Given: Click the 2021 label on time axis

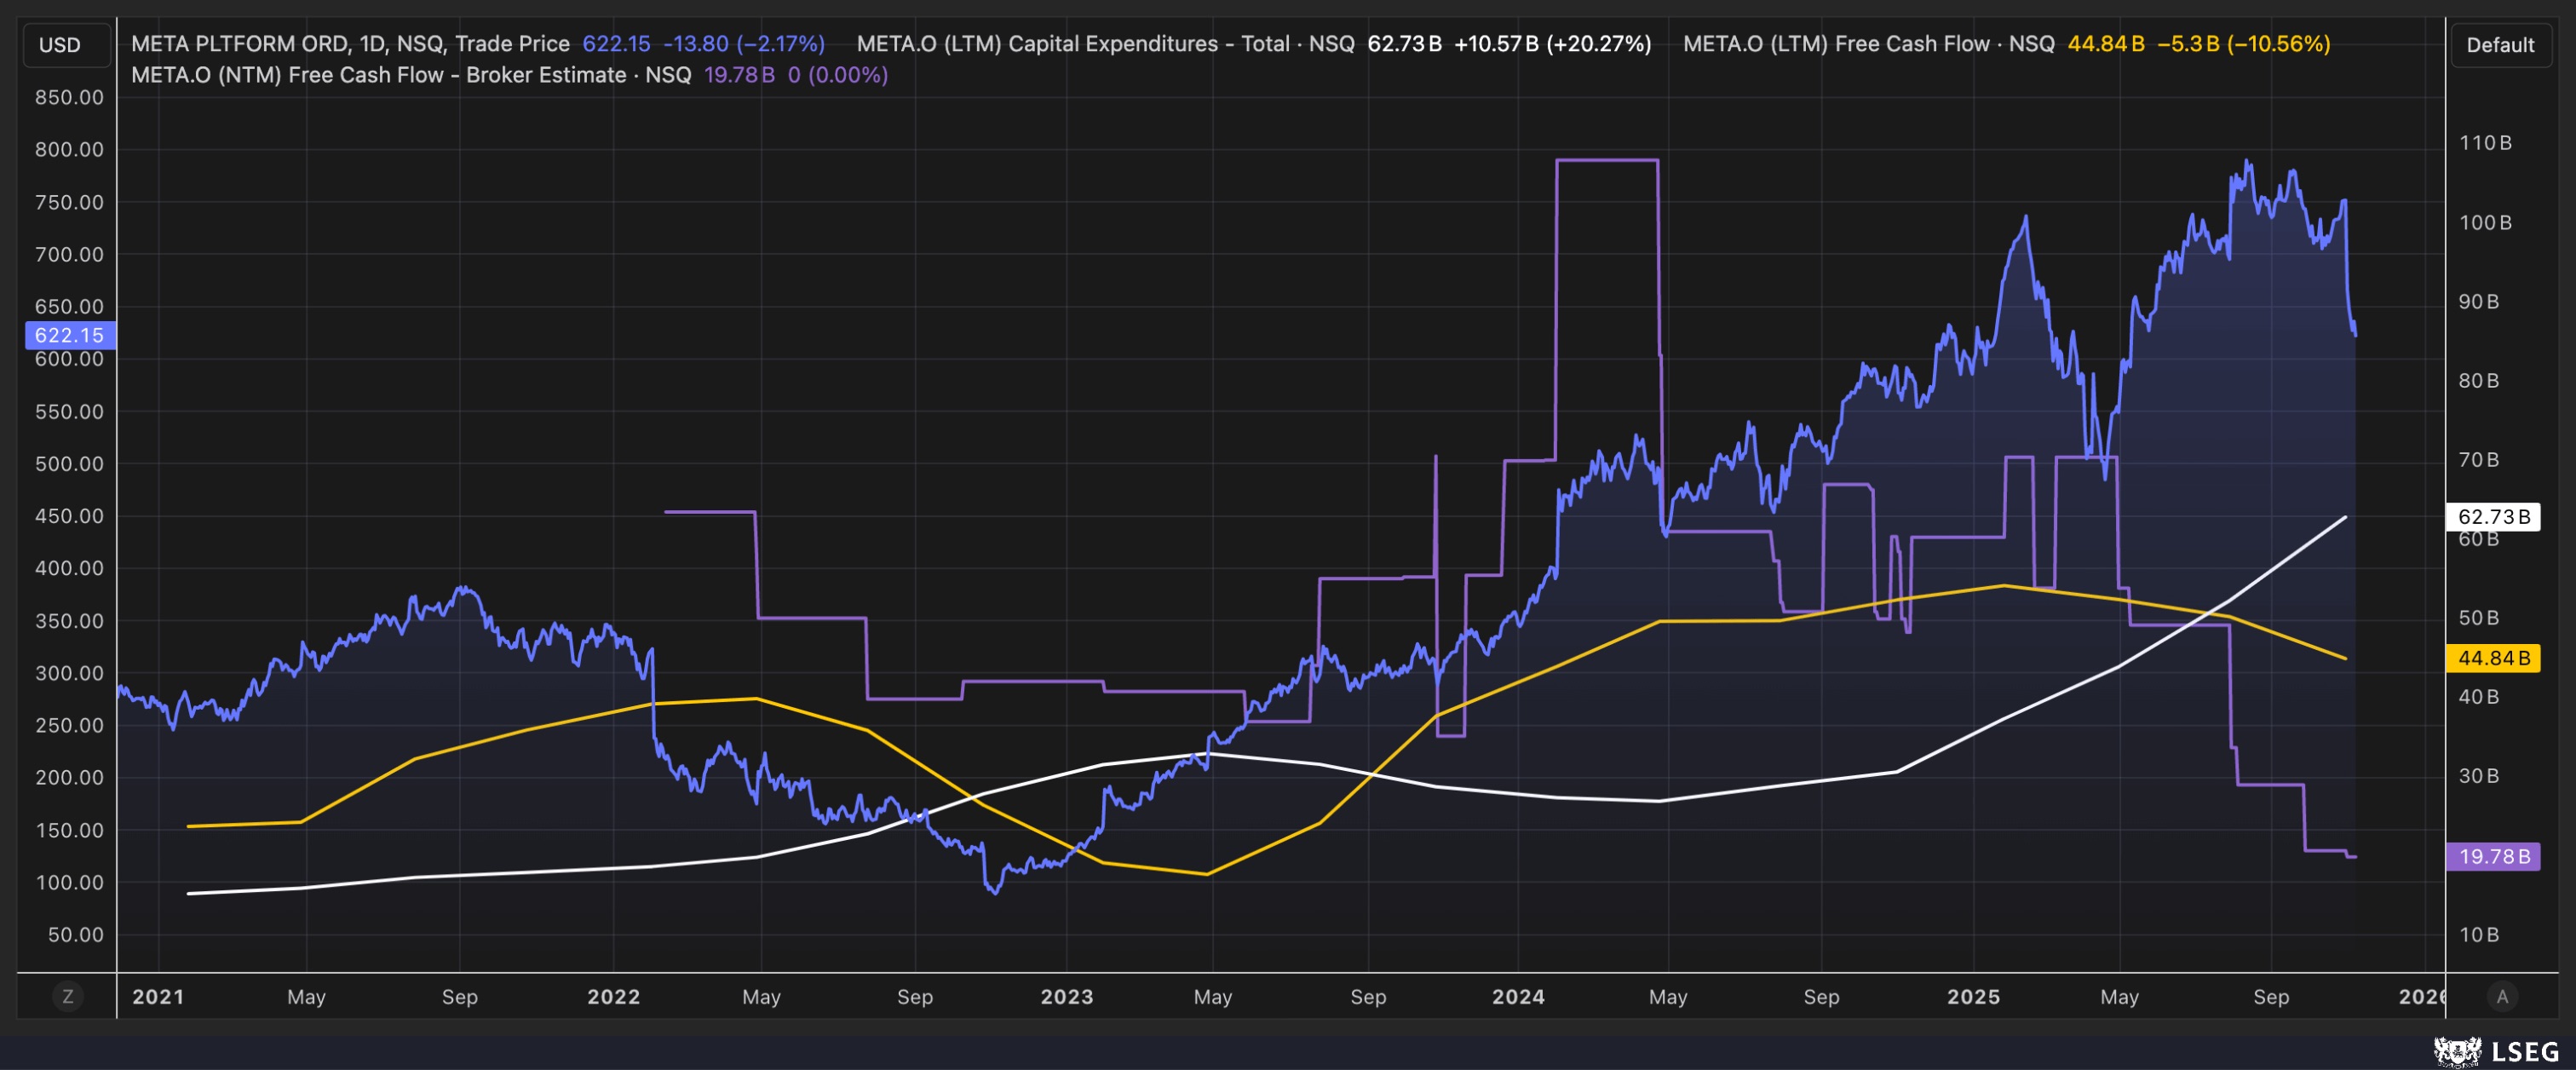Looking at the screenshot, I should (158, 997).
